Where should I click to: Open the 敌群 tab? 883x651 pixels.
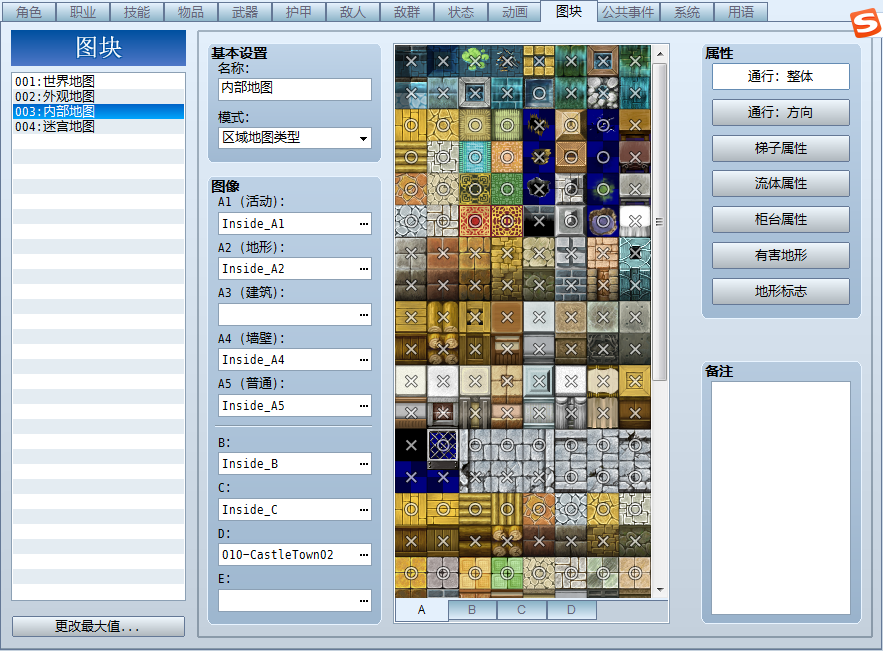(x=407, y=12)
